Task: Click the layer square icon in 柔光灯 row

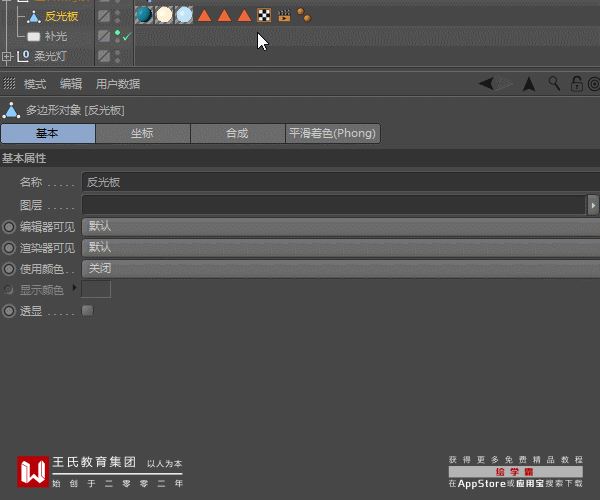Action: tap(104, 56)
